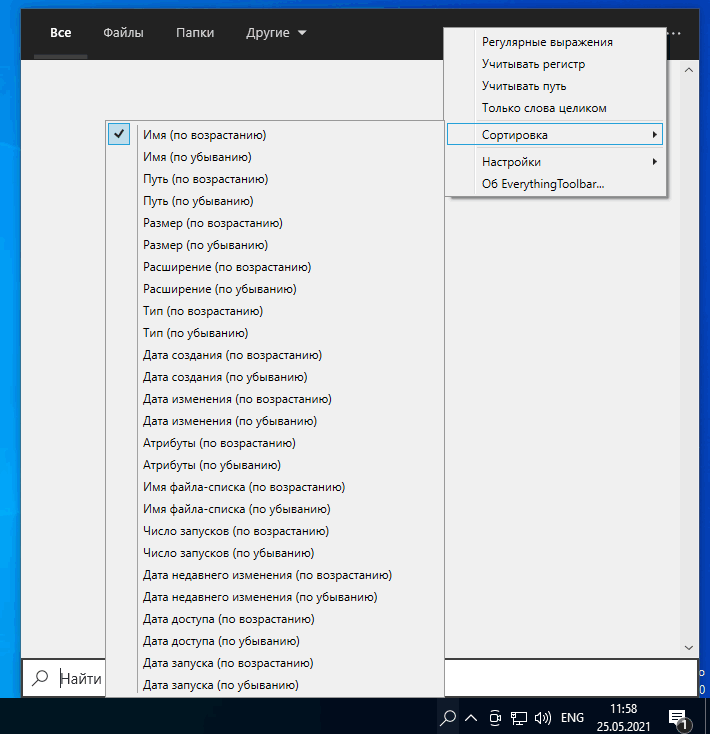
Task: Click the ENG language indicator
Action: click(572, 718)
